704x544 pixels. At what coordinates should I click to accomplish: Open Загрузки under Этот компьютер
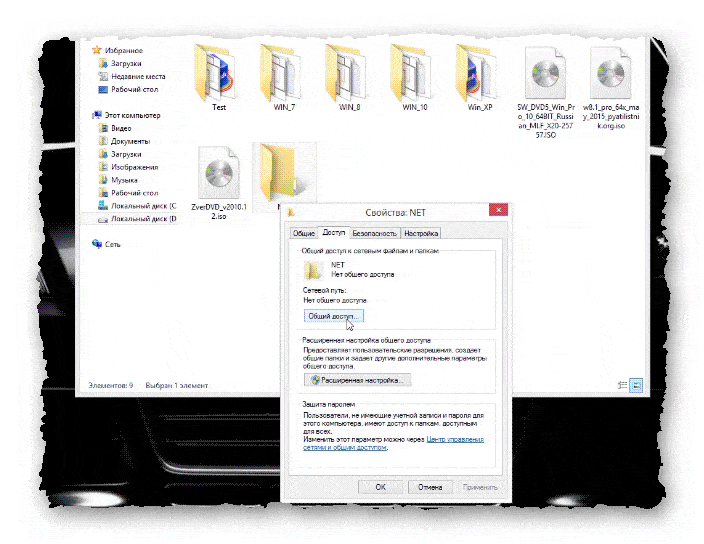coord(126,154)
